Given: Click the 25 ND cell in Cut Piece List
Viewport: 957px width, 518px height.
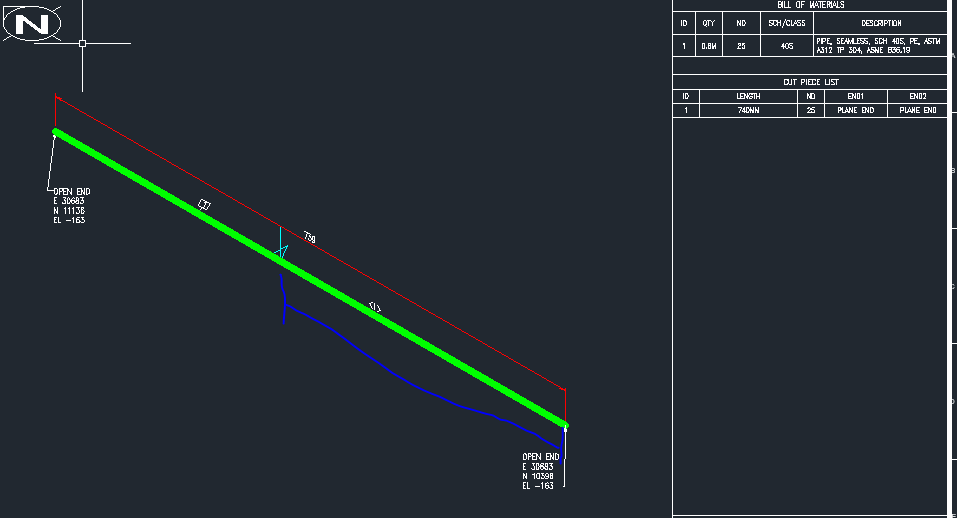Looking at the screenshot, I should click(811, 110).
